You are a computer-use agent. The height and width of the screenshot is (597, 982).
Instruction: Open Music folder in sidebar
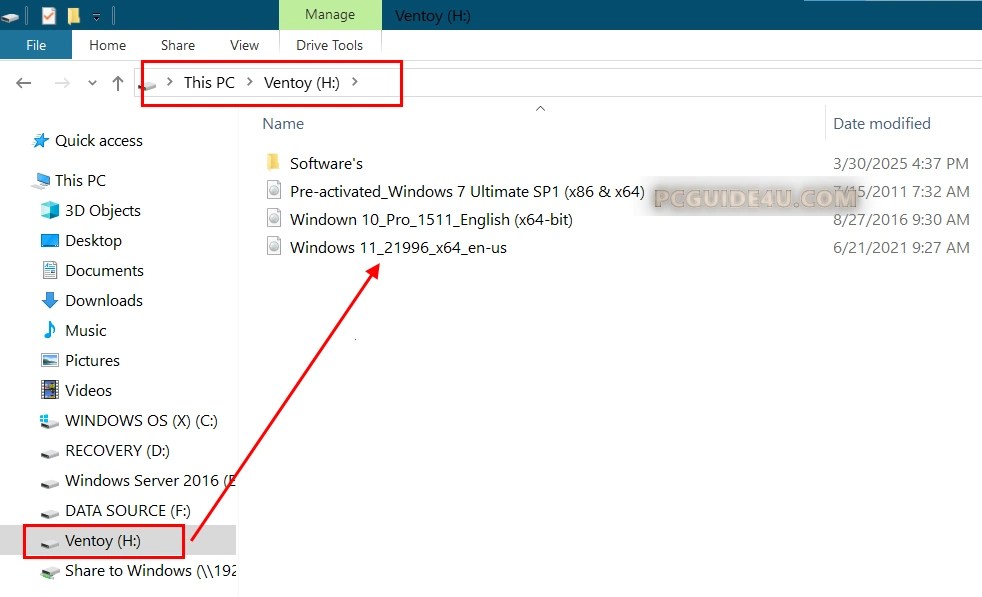tap(85, 331)
